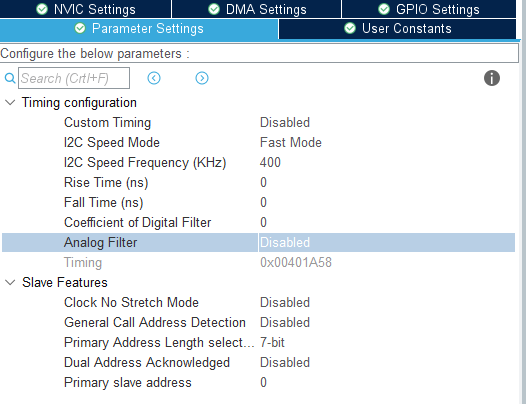Click the info icon

[x=492, y=78]
